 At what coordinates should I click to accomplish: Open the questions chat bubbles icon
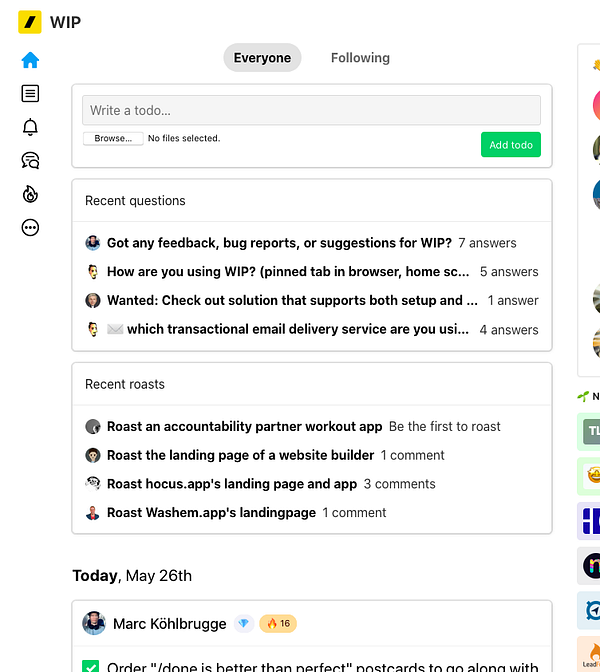(30, 161)
